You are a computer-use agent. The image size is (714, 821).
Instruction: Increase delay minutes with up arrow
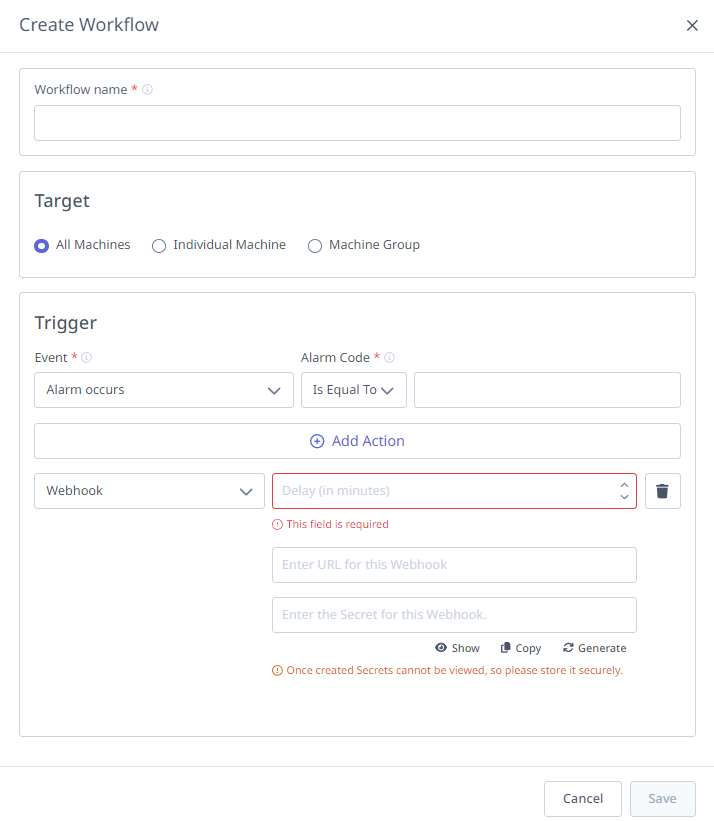click(624, 485)
